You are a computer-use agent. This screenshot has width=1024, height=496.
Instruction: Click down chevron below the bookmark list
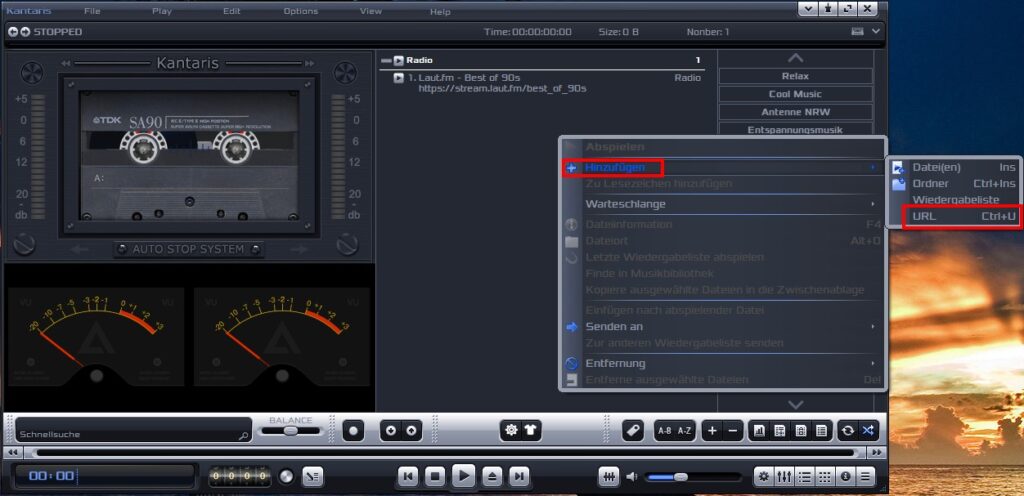795,405
